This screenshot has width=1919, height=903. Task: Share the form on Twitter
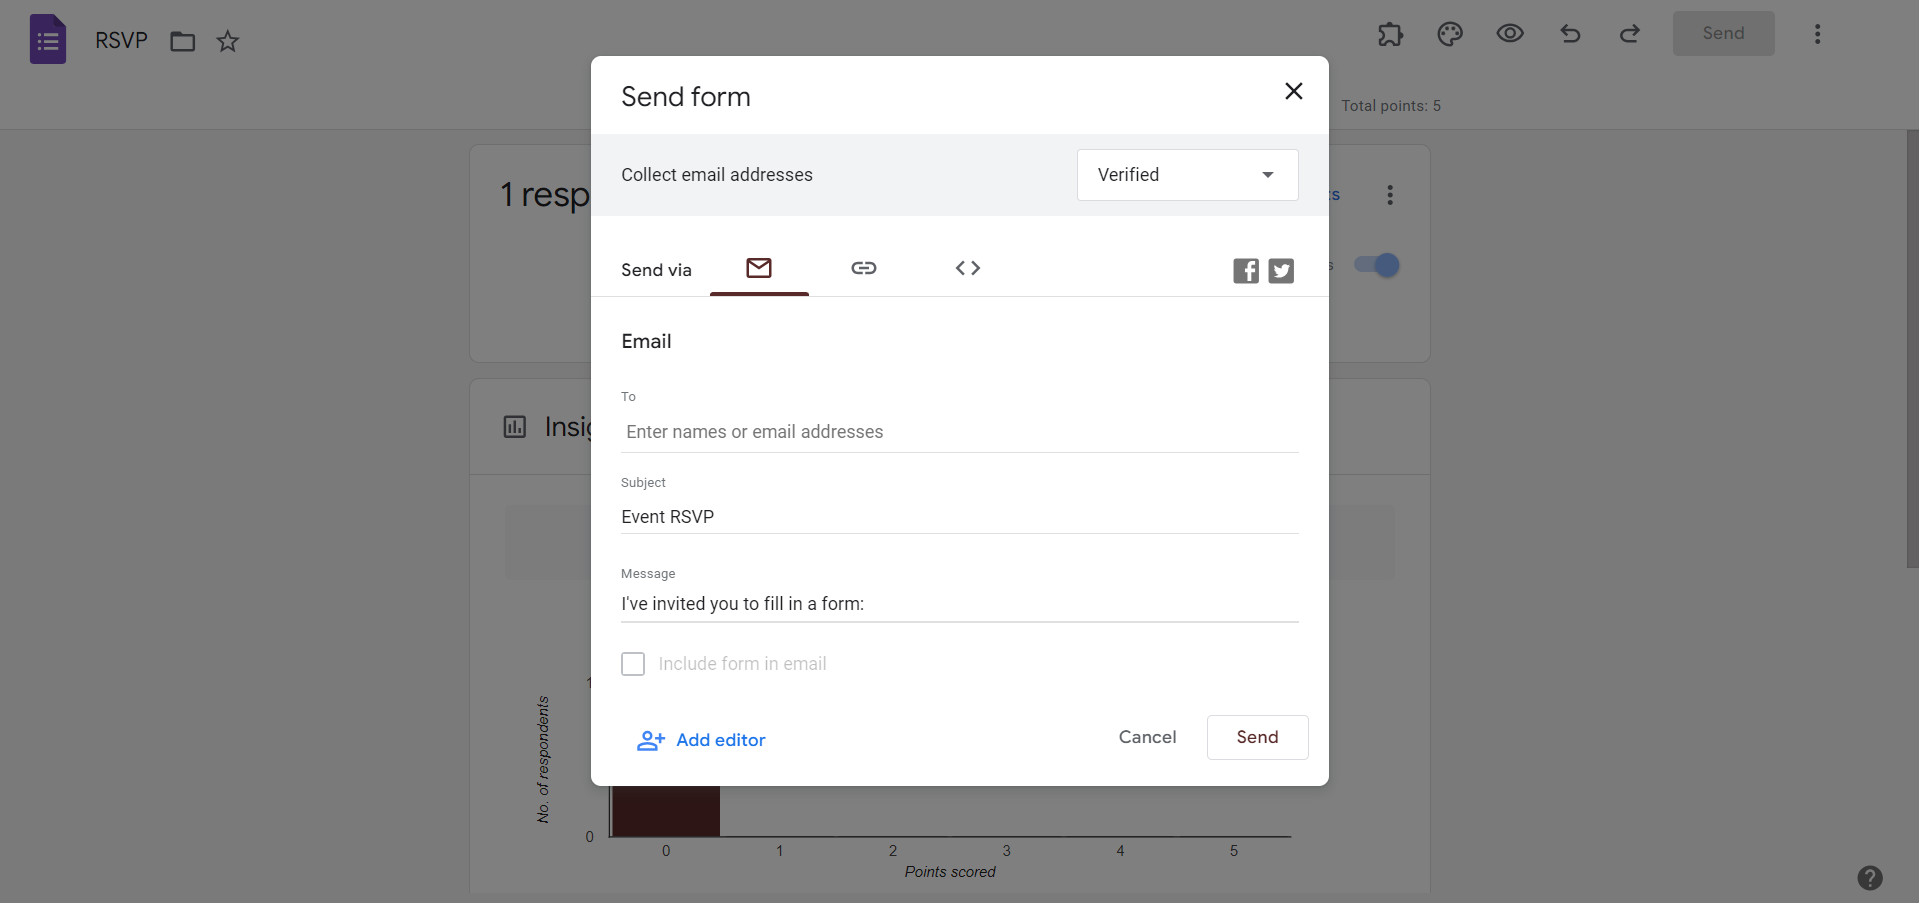pos(1281,271)
